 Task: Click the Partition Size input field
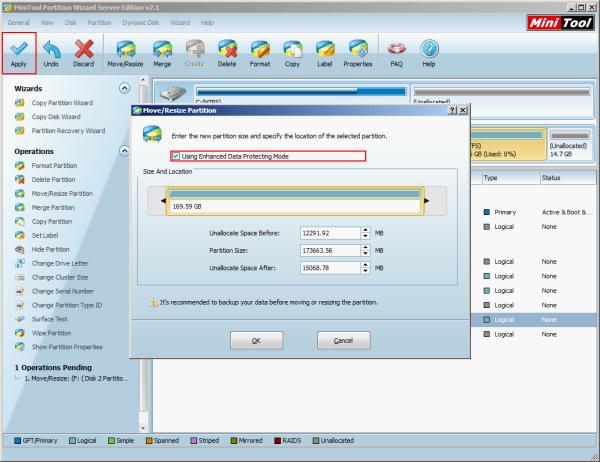pos(330,251)
